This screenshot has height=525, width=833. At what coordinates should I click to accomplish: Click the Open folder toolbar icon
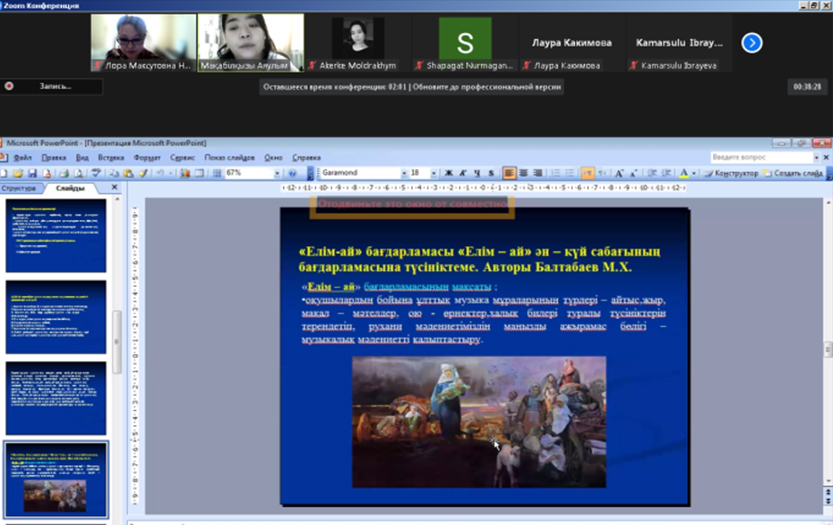[19, 173]
